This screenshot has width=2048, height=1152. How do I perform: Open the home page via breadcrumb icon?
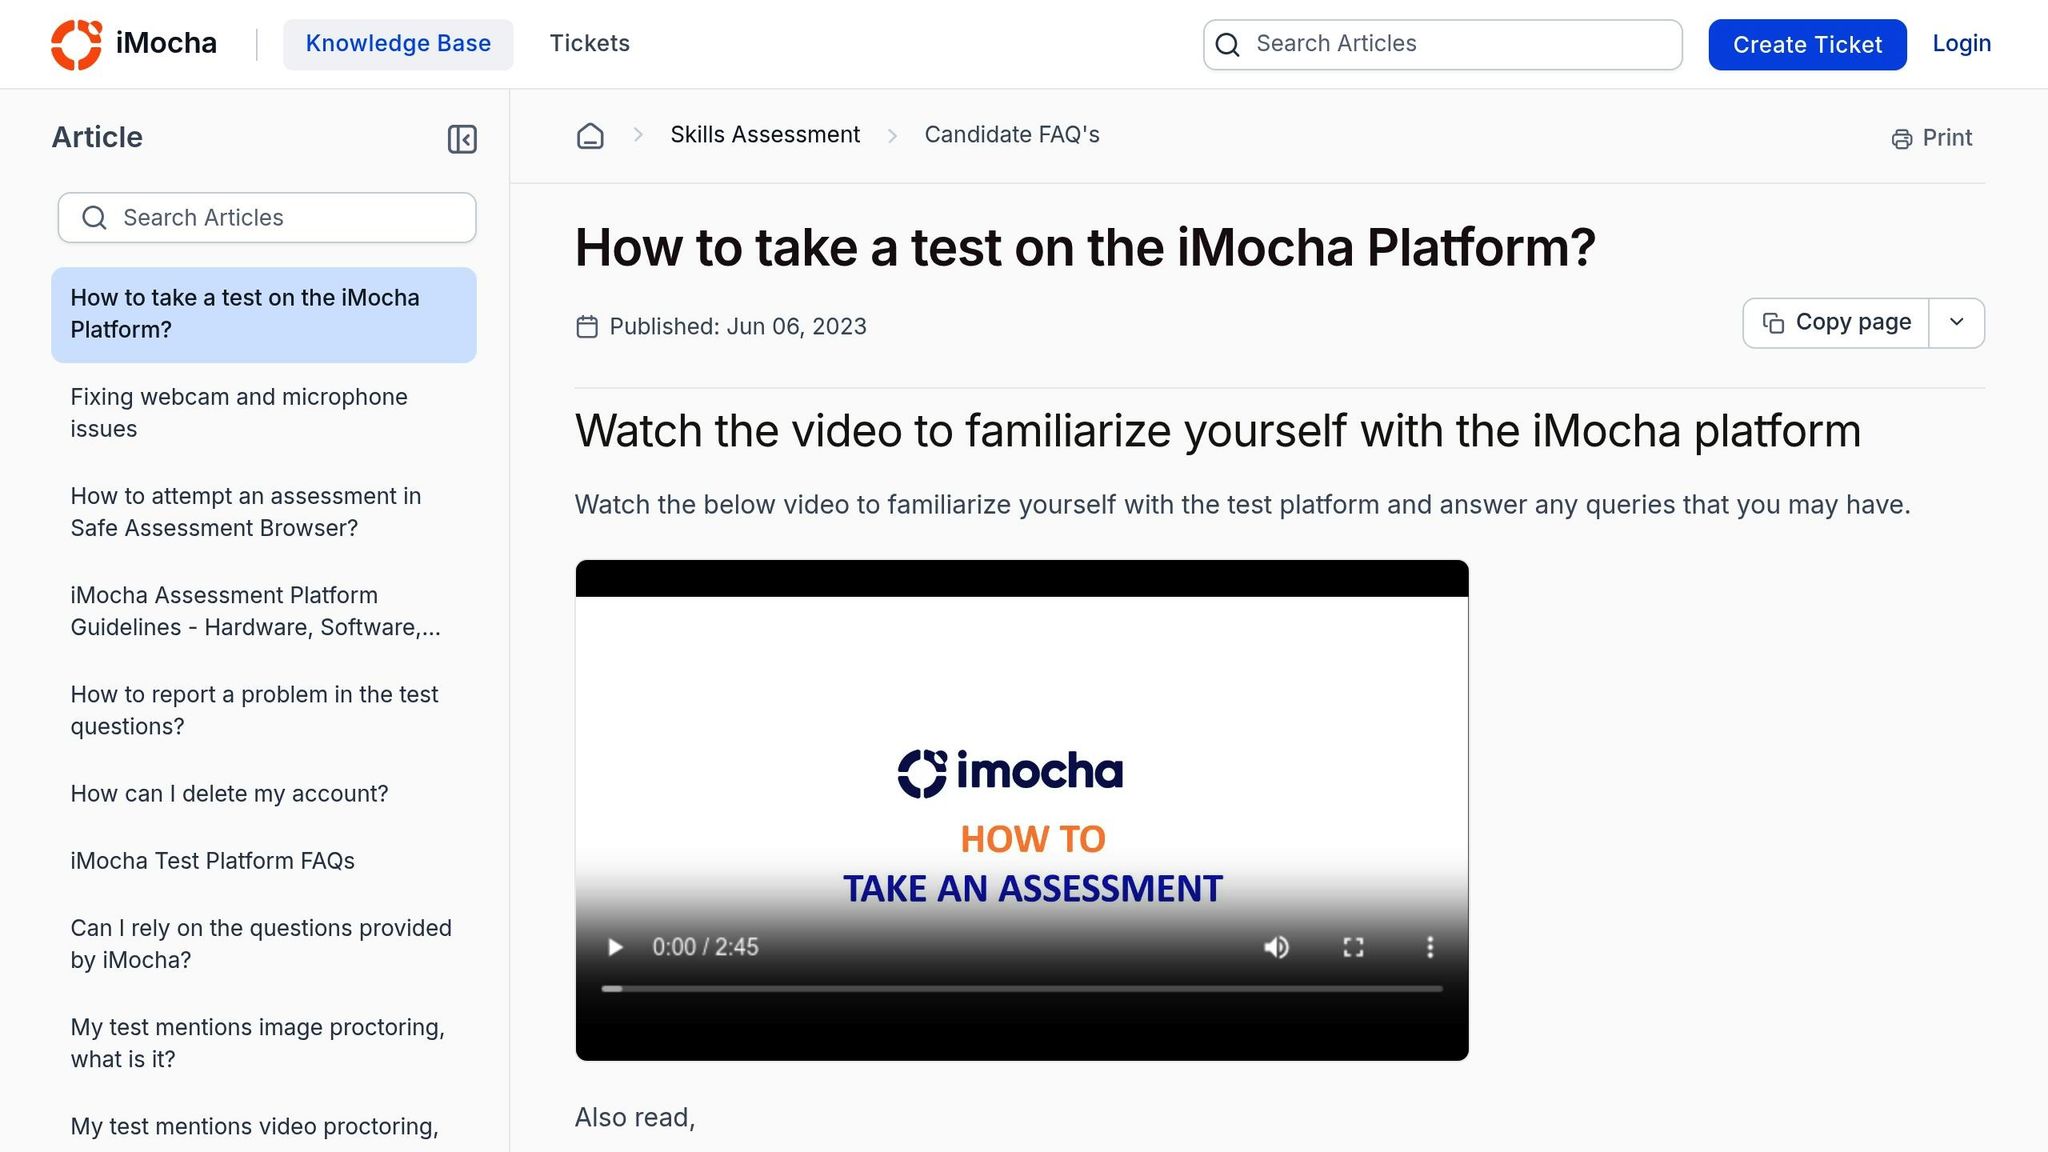click(590, 136)
